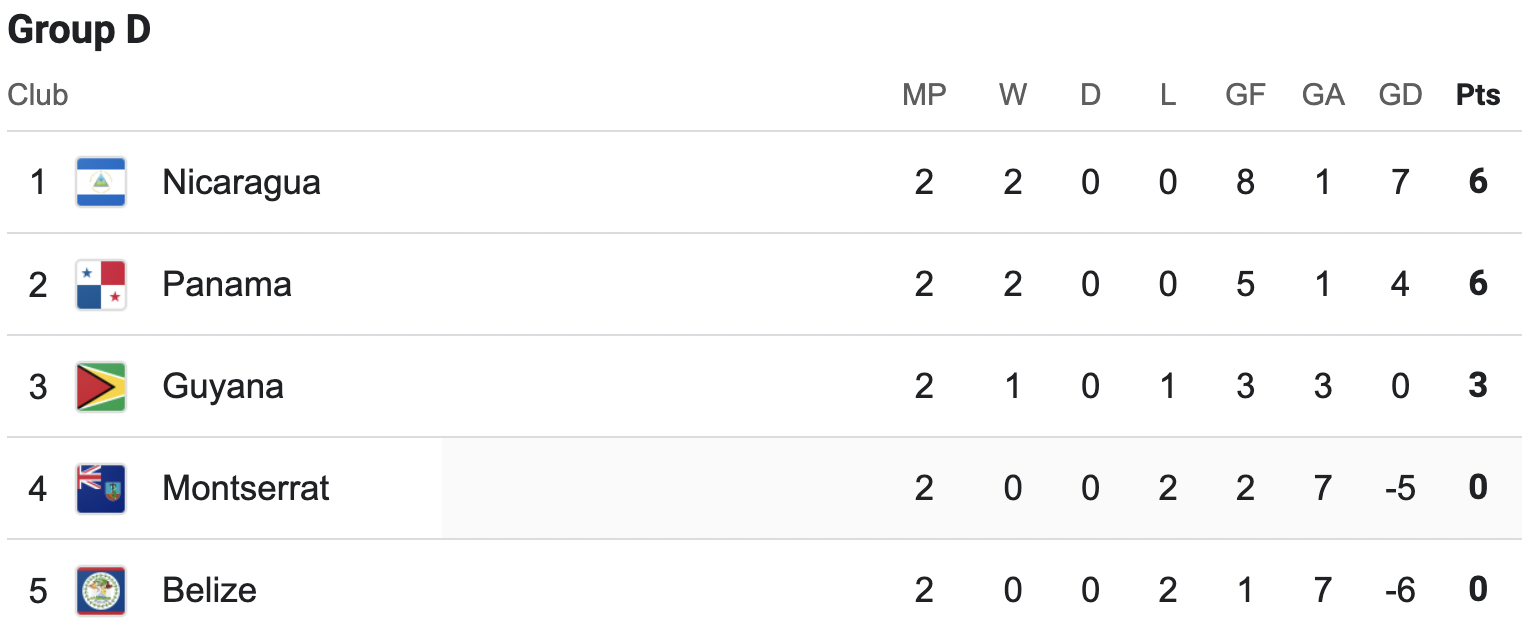Open the Panama team link
Viewport: 1522px width, 634px height.
click(227, 284)
